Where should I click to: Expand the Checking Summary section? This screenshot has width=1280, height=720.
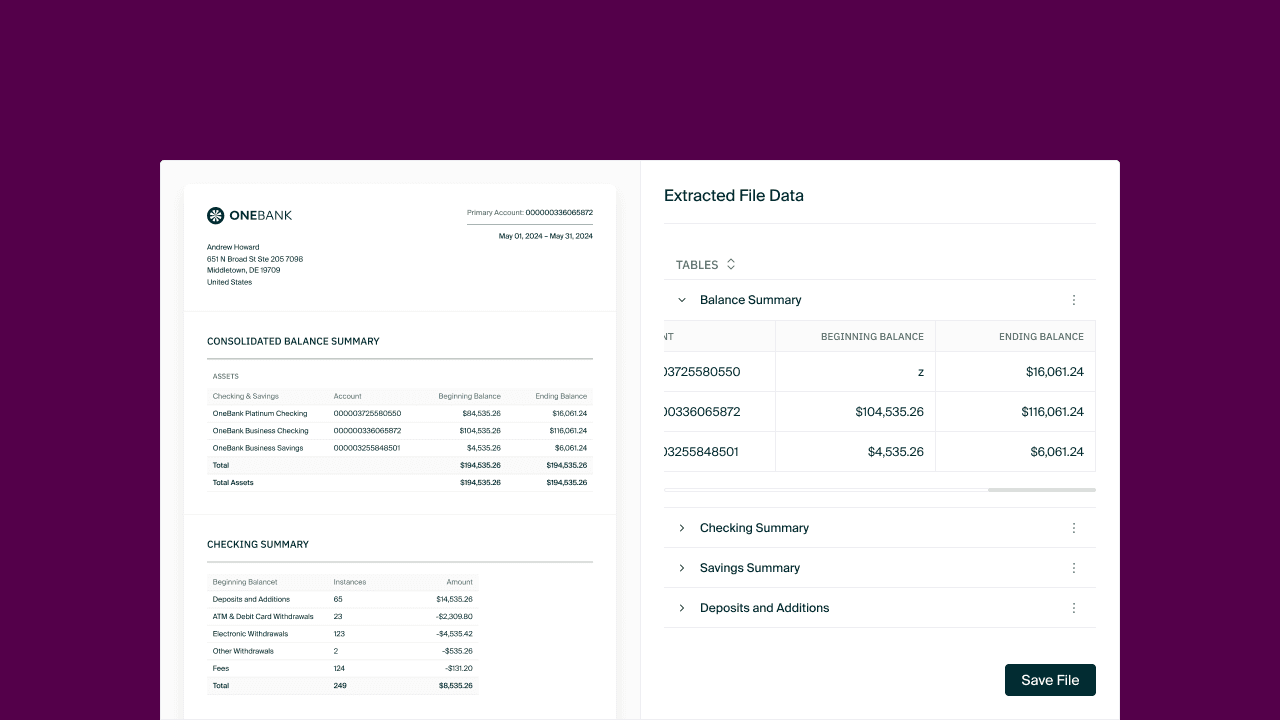pyautogui.click(x=681, y=527)
